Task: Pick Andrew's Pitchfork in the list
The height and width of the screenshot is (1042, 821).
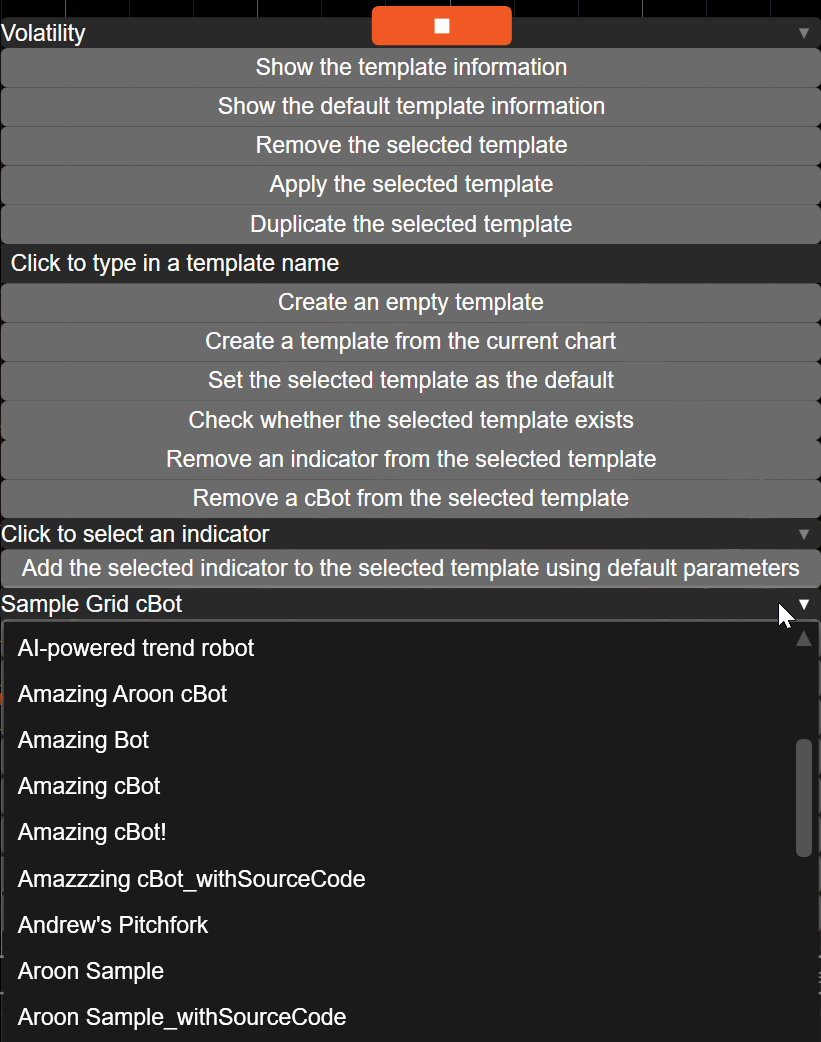Action: pos(113,925)
